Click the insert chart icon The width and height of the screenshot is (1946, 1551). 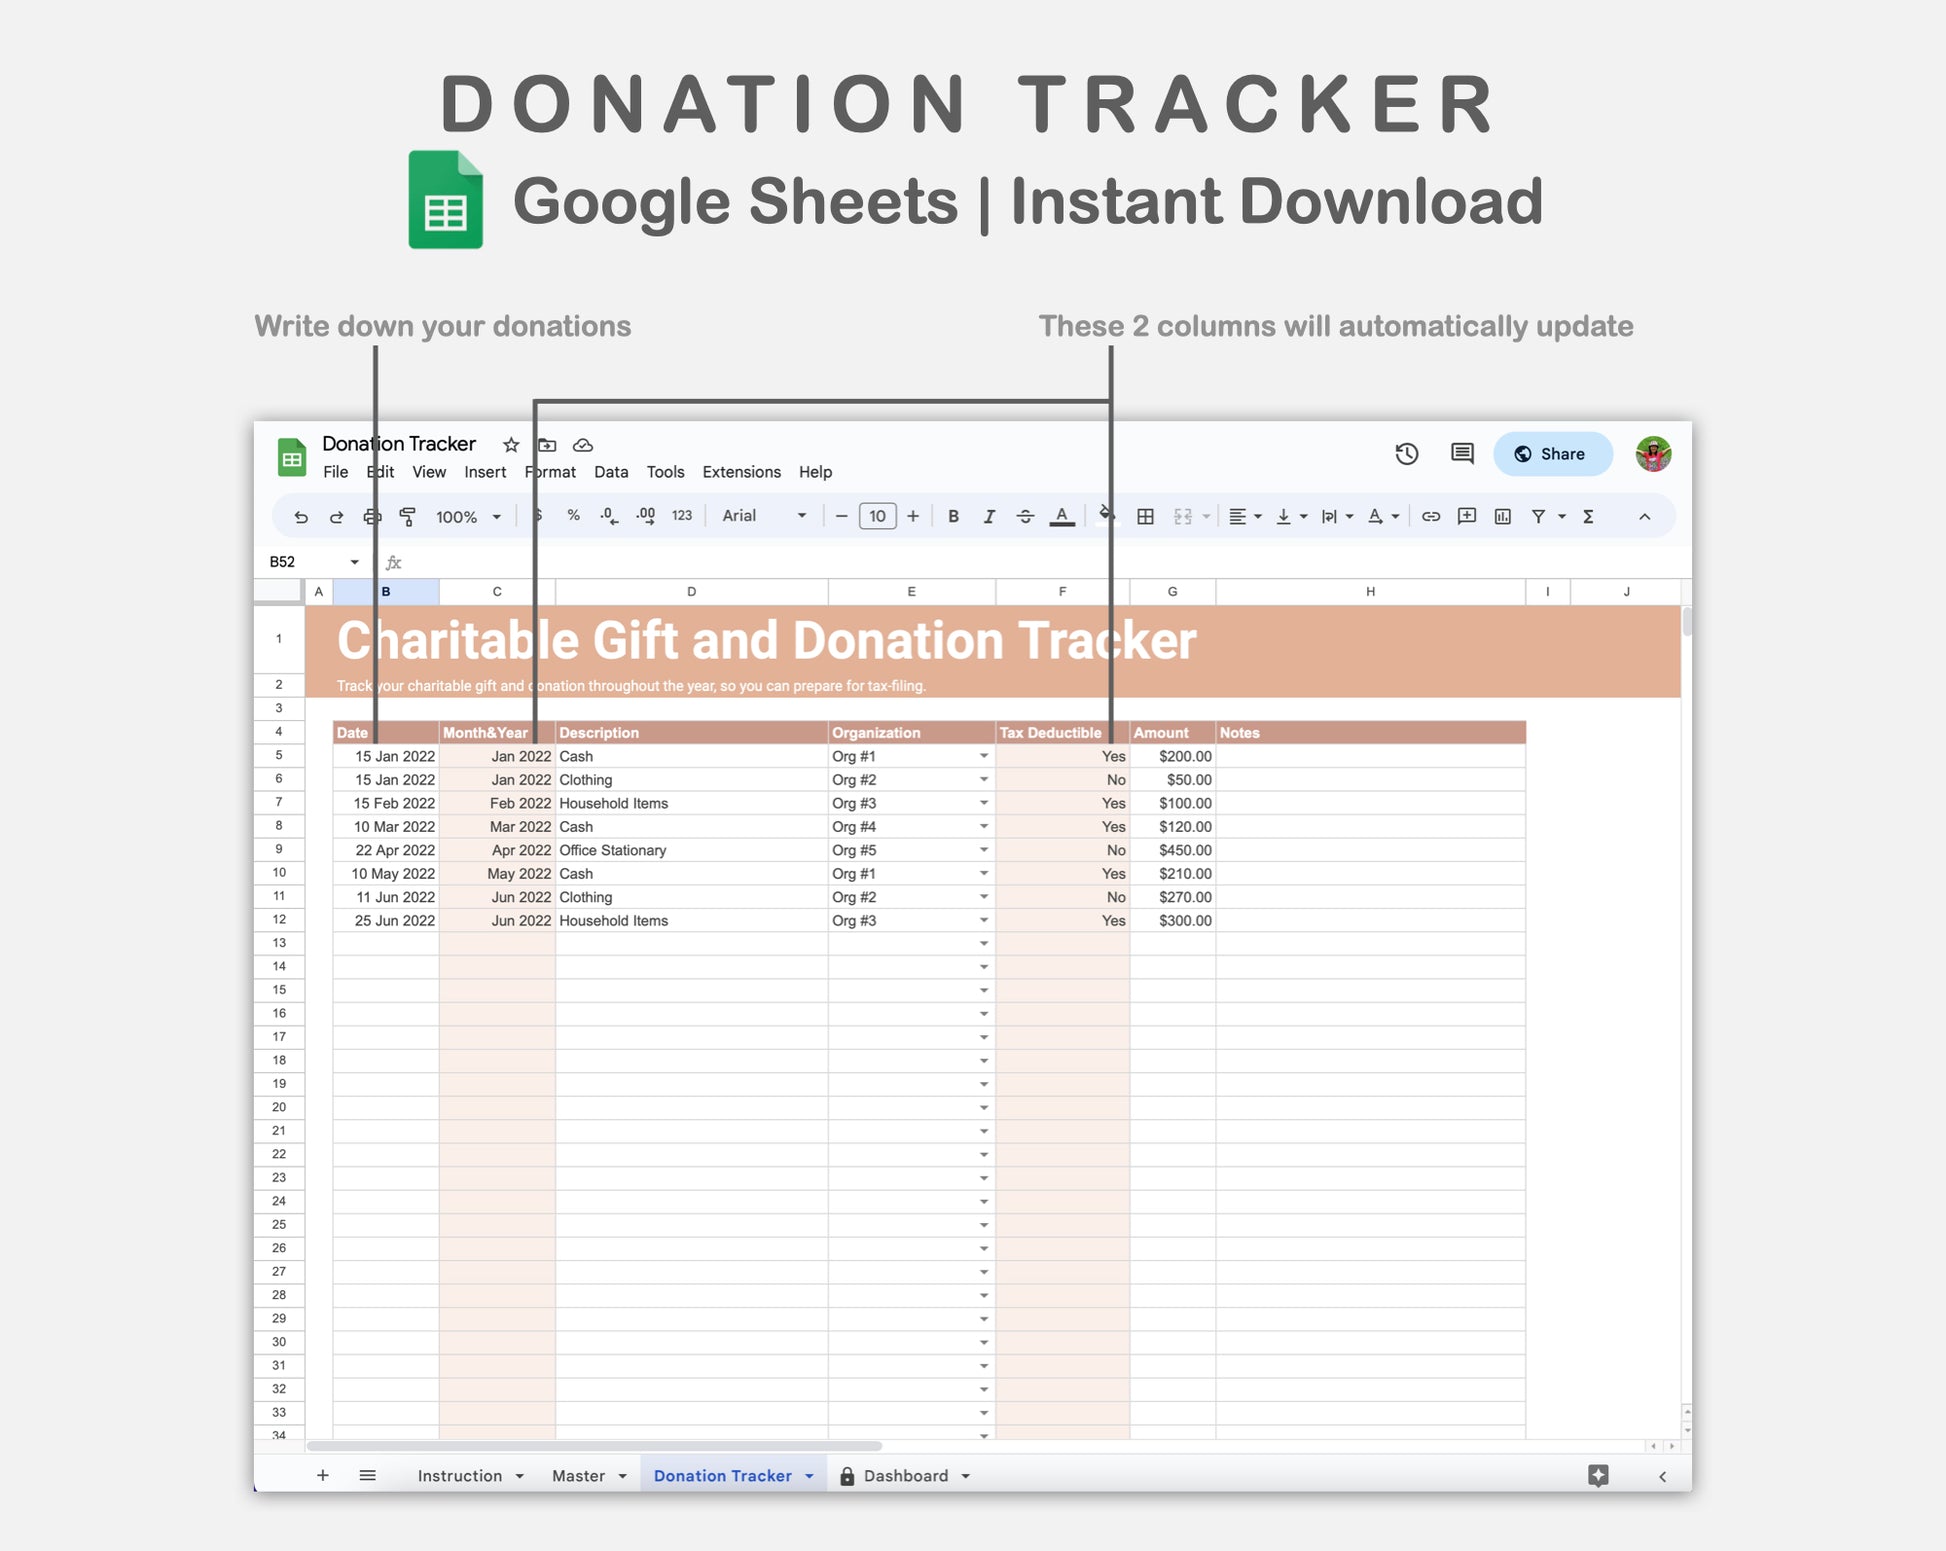click(x=1502, y=517)
